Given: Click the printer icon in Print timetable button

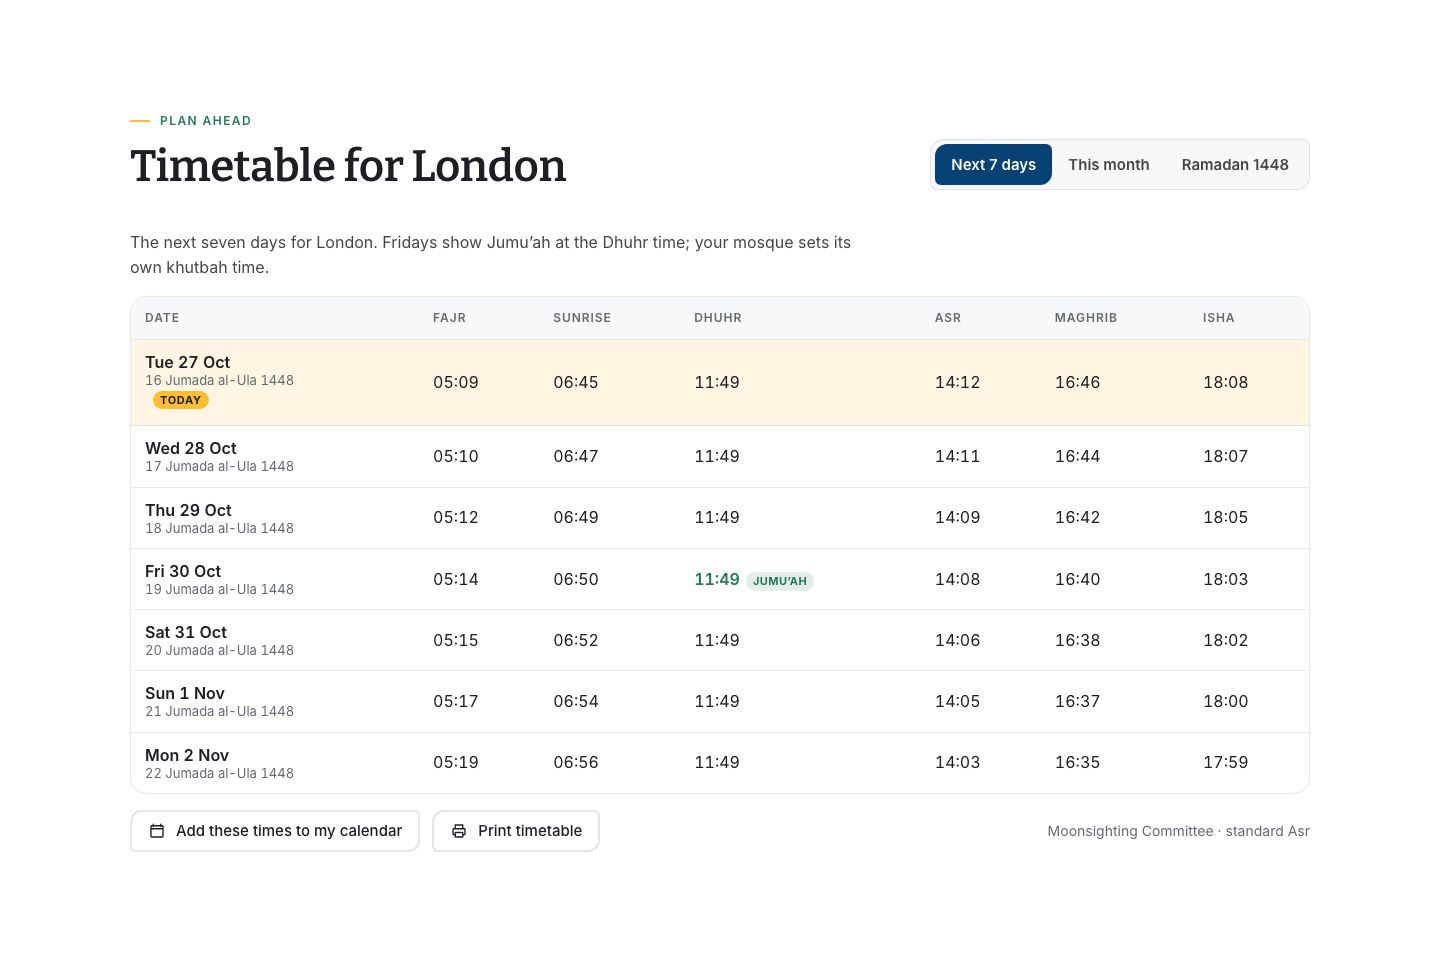Looking at the screenshot, I should (x=459, y=831).
